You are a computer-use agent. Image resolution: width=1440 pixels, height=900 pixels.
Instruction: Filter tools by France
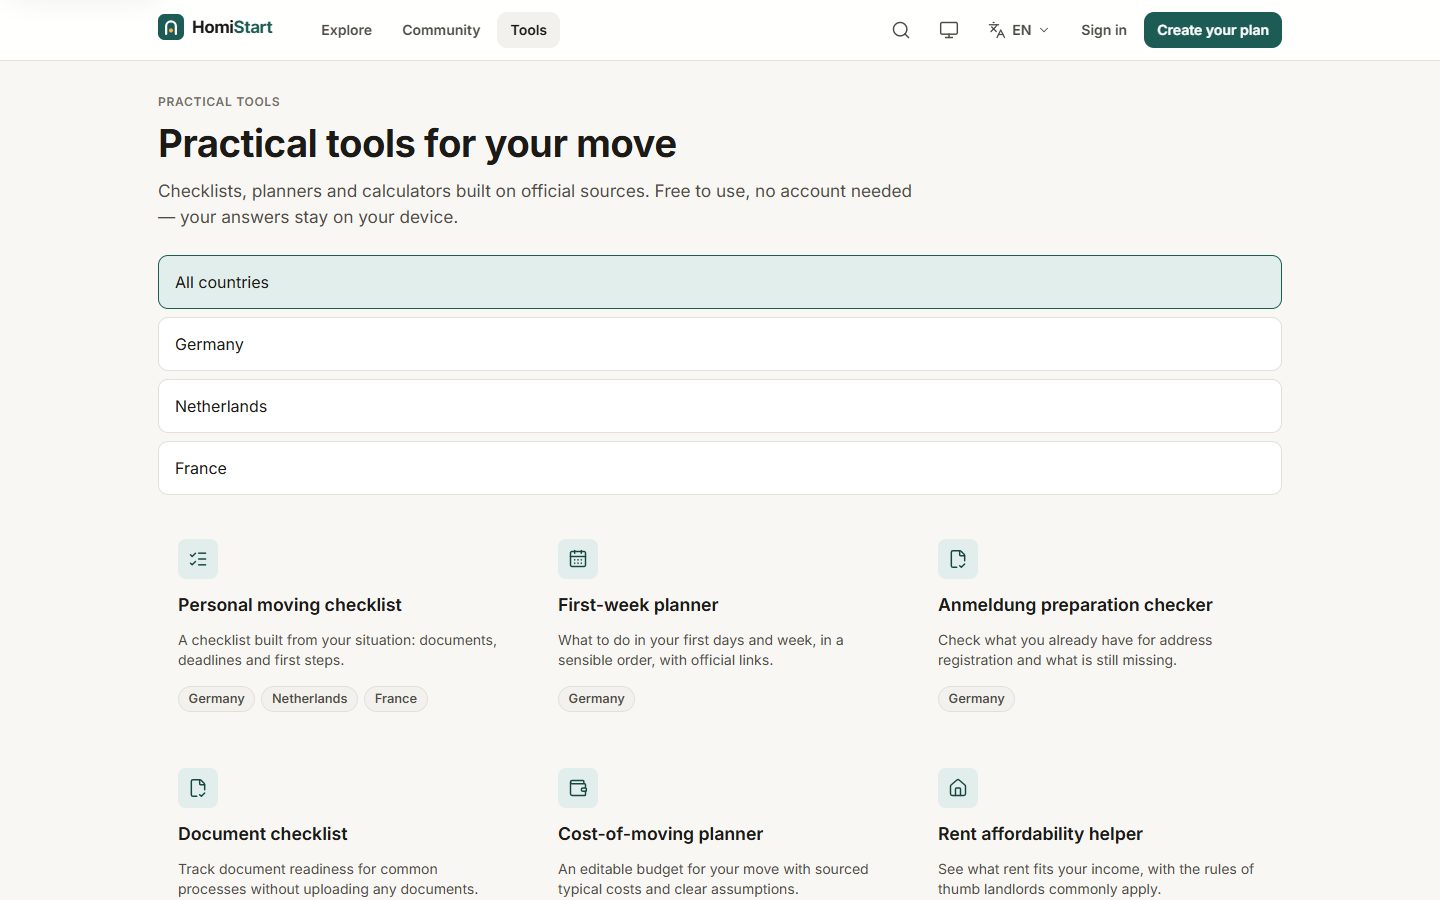[720, 468]
